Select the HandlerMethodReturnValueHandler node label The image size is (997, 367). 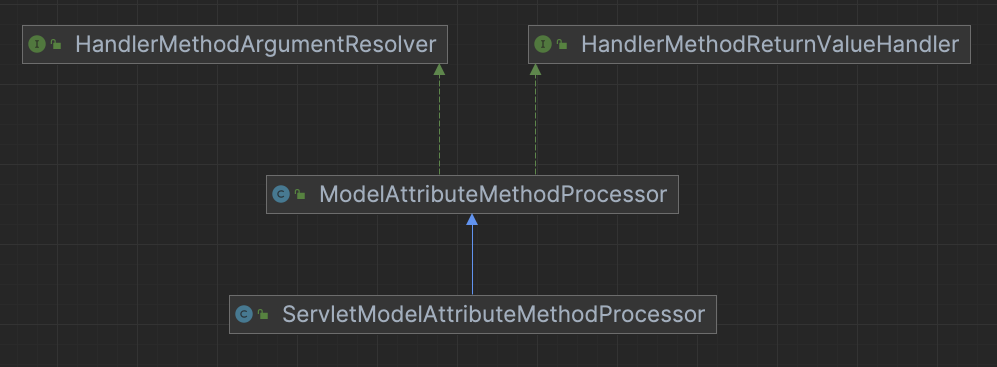pyautogui.click(x=769, y=45)
